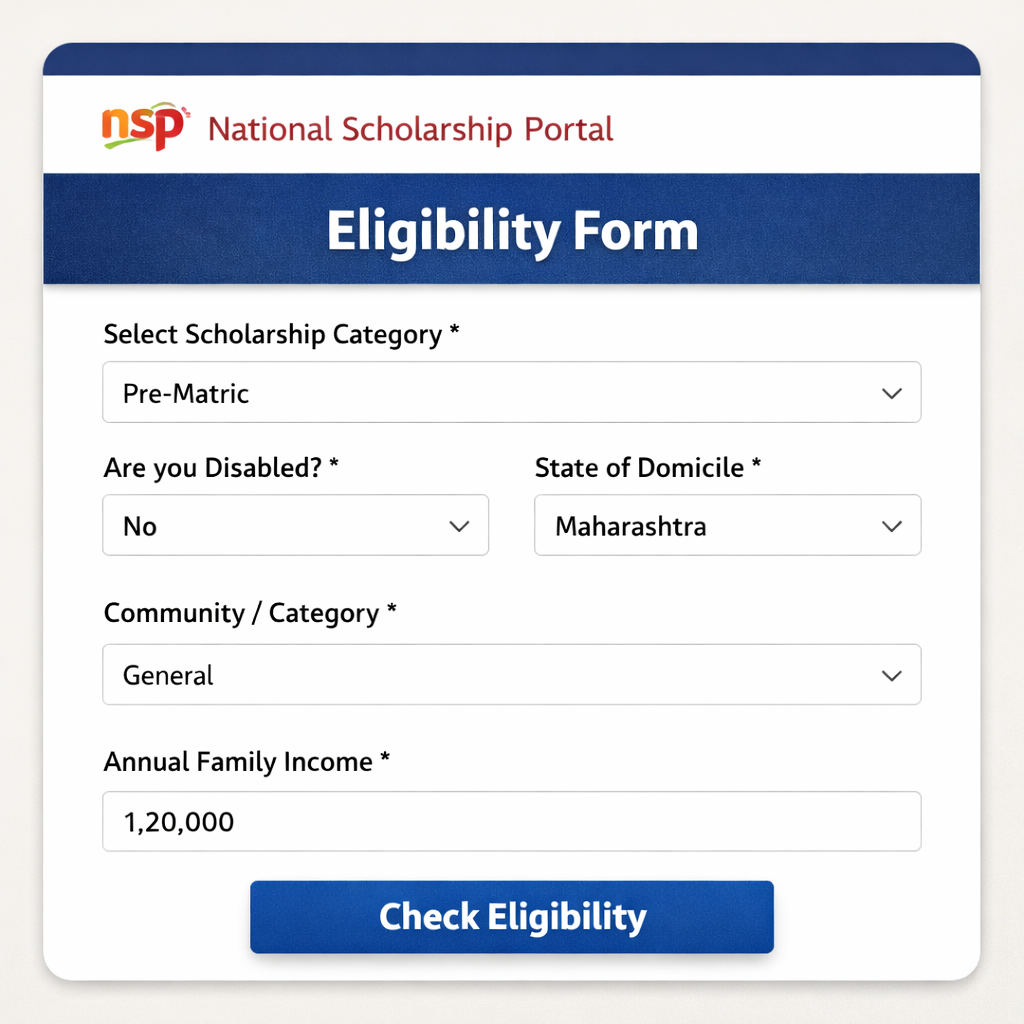Click the National Scholarship Portal header text
Viewport: 1024px width, 1024px height.
tap(409, 129)
